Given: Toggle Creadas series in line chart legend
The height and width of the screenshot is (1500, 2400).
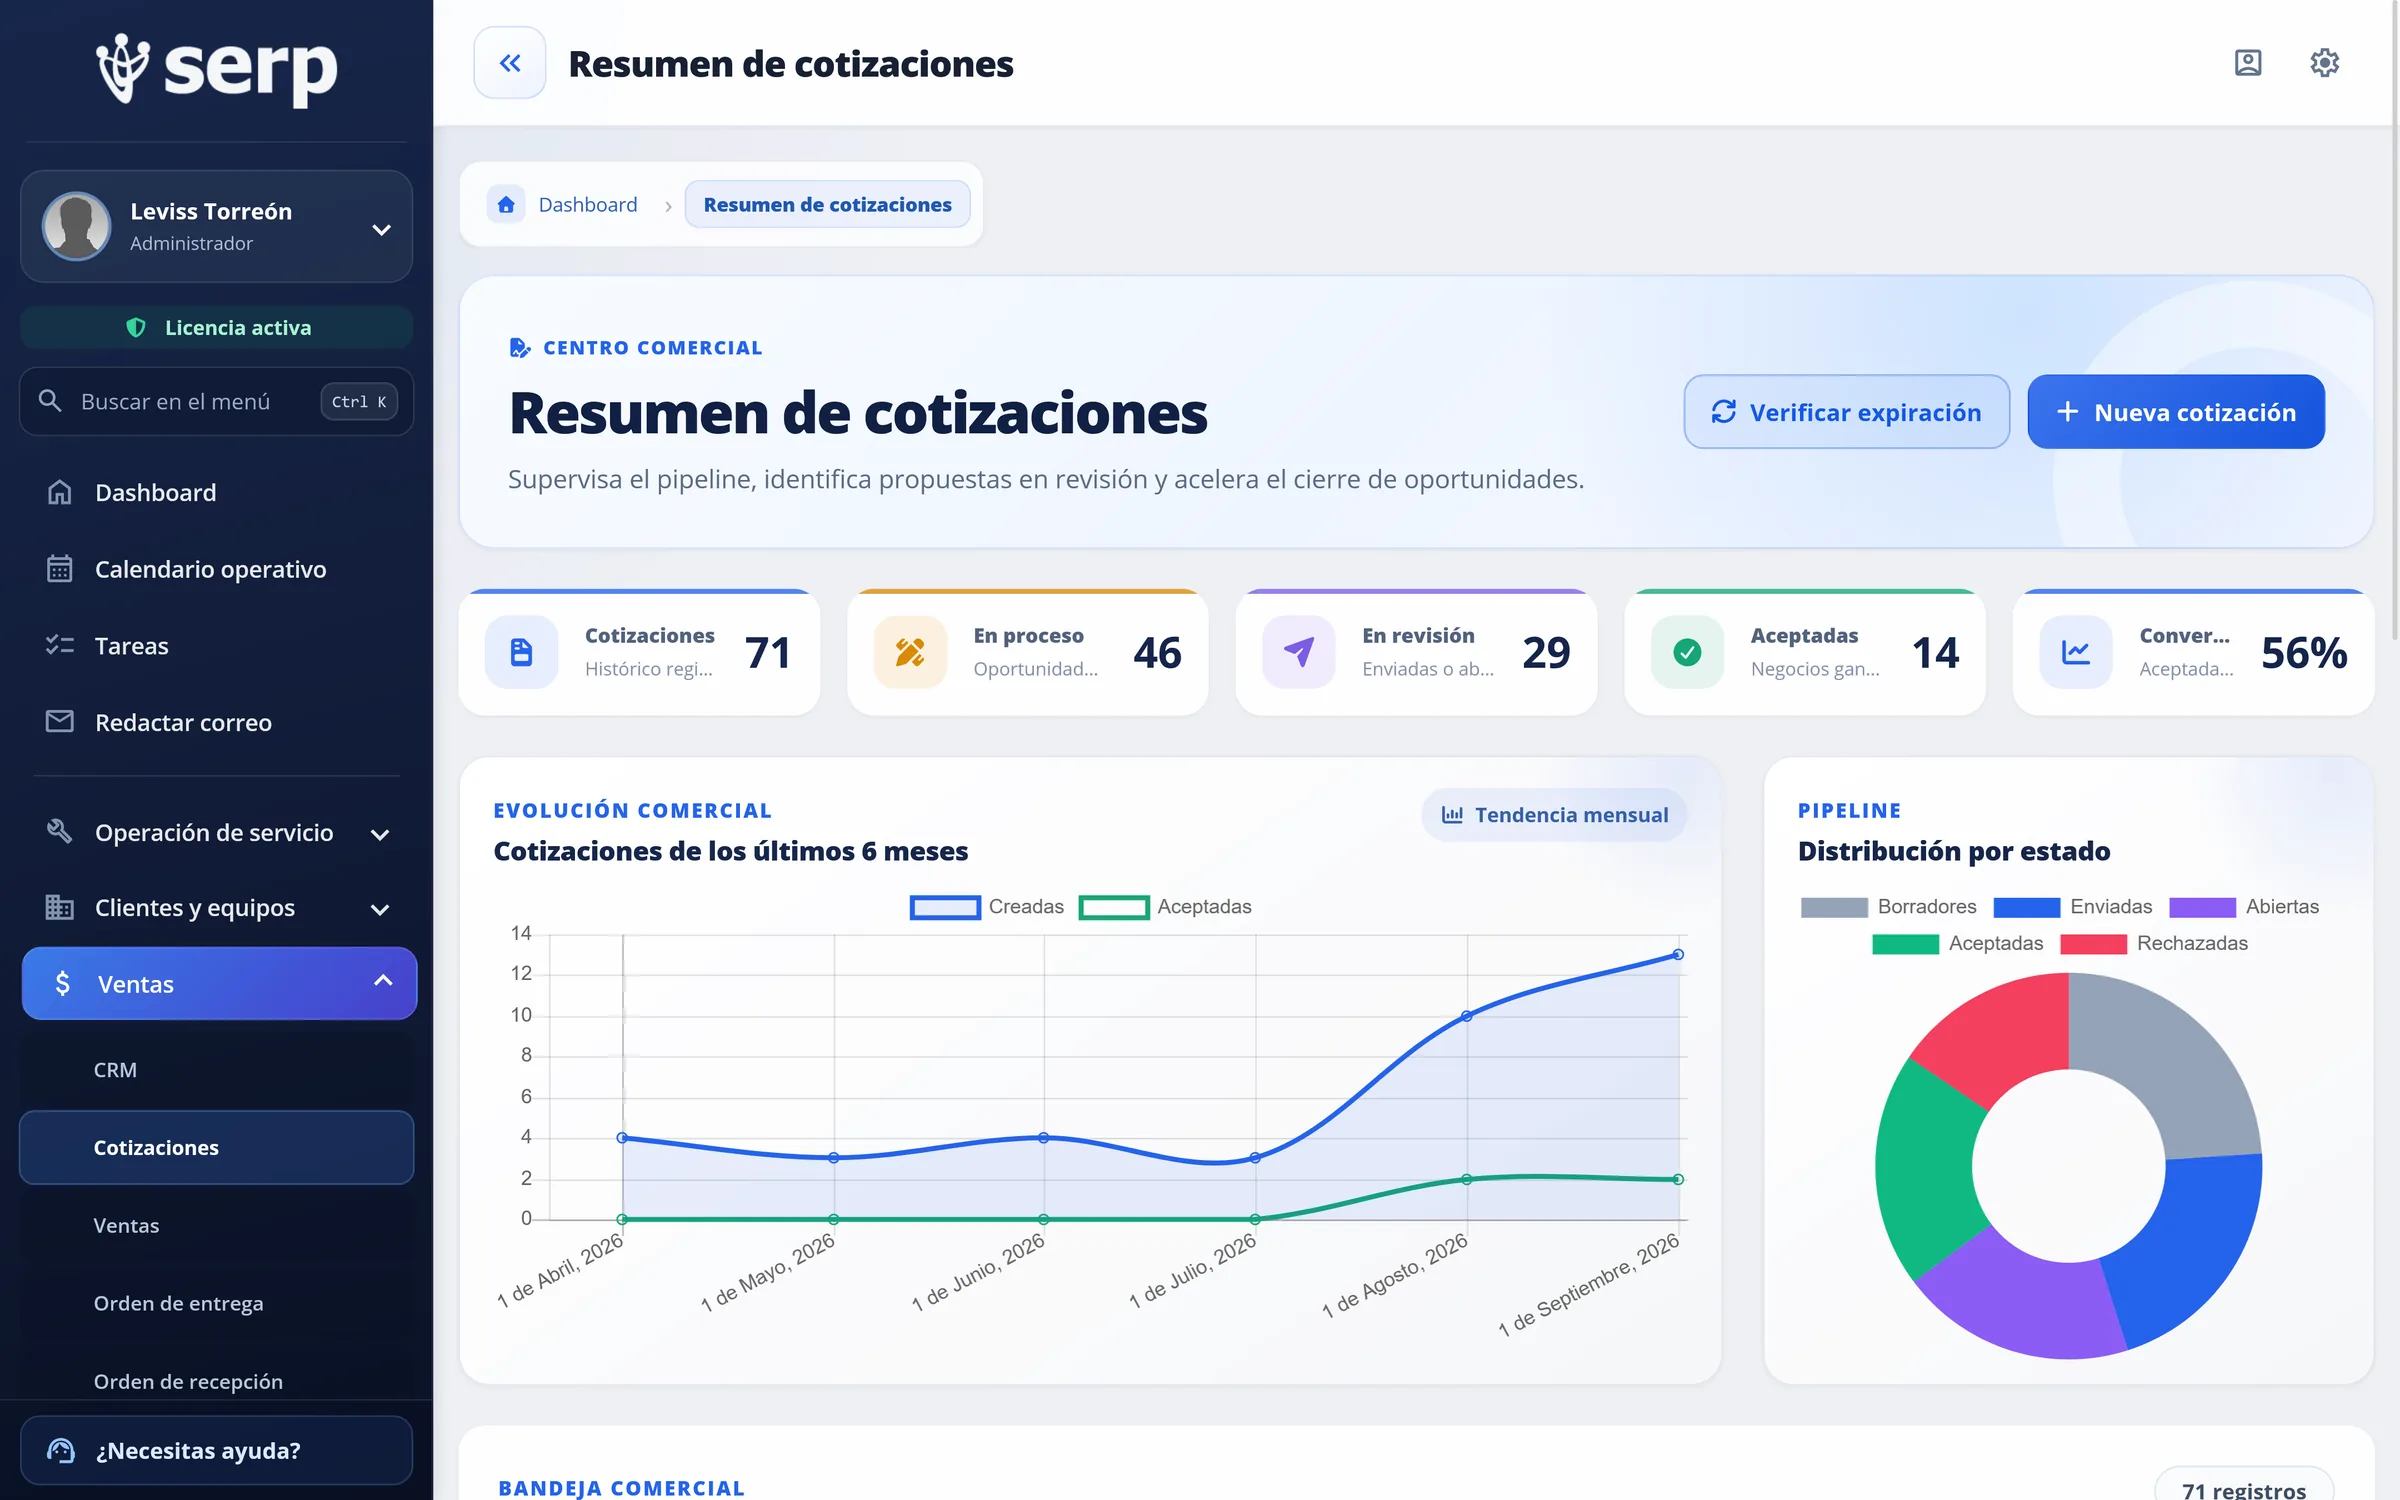Looking at the screenshot, I should [x=987, y=907].
